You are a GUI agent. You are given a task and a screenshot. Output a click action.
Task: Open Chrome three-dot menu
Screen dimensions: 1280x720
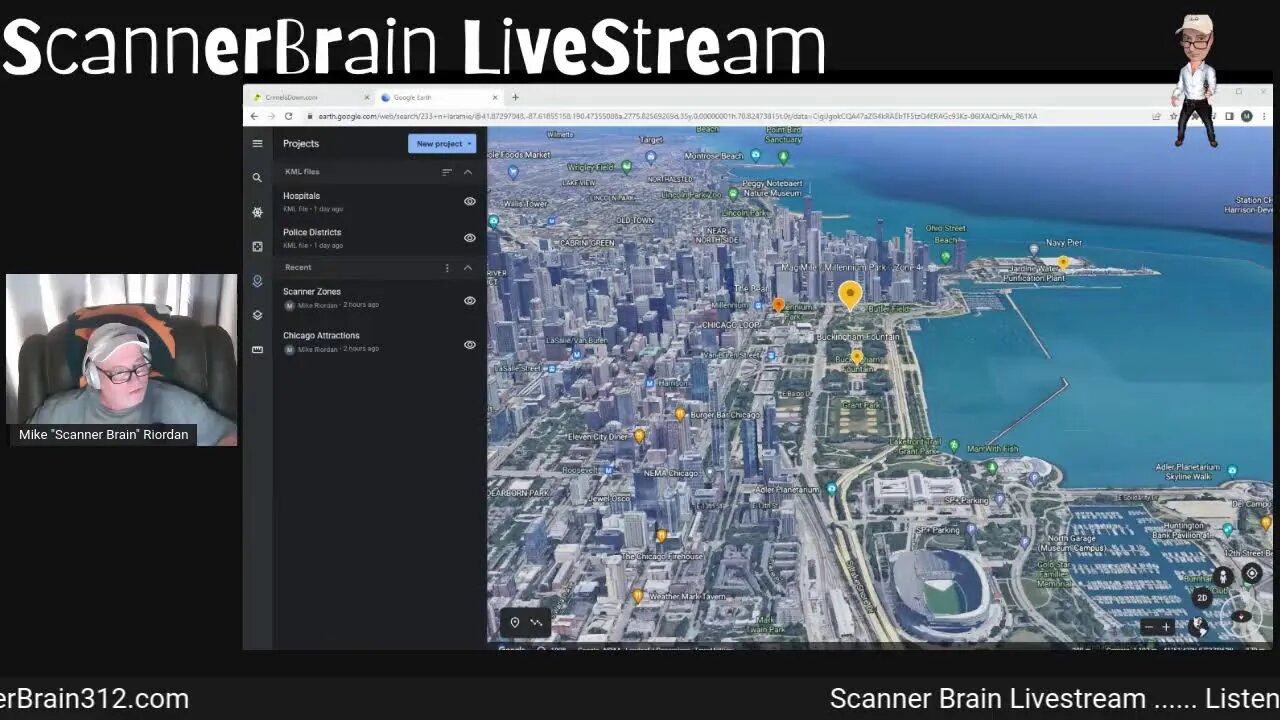[1262, 116]
